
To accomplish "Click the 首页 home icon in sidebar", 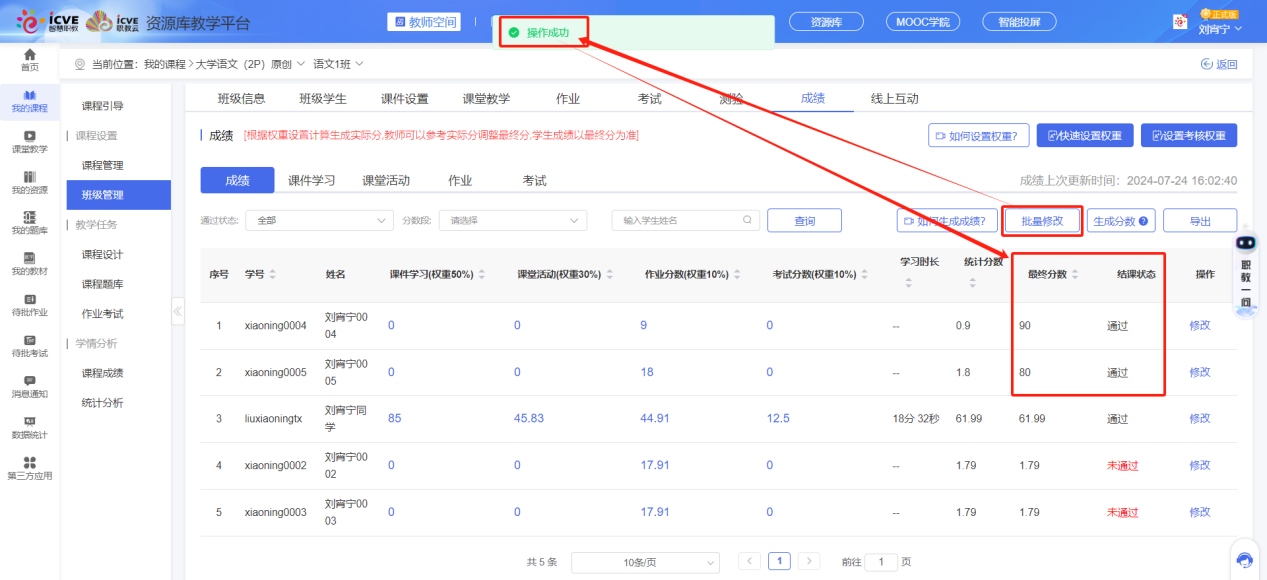I will [x=30, y=58].
